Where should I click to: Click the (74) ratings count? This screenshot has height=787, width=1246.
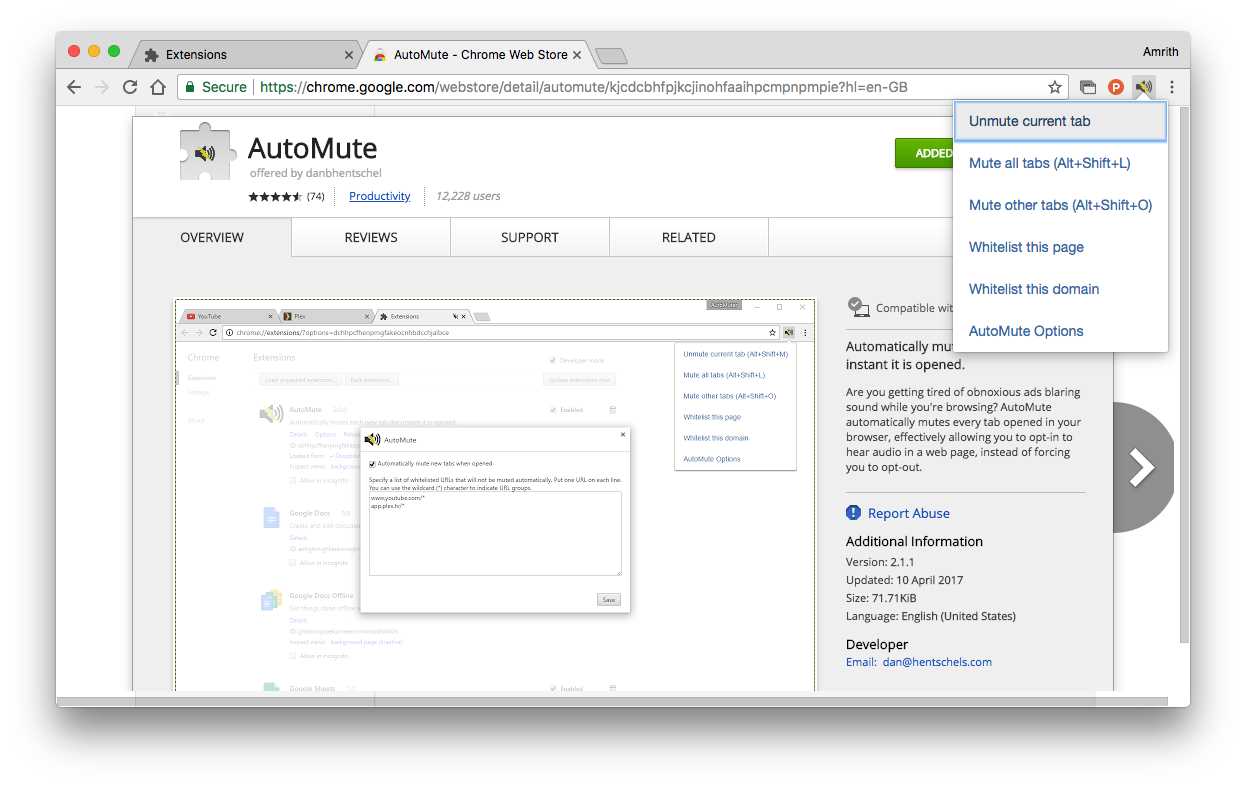click(x=315, y=196)
